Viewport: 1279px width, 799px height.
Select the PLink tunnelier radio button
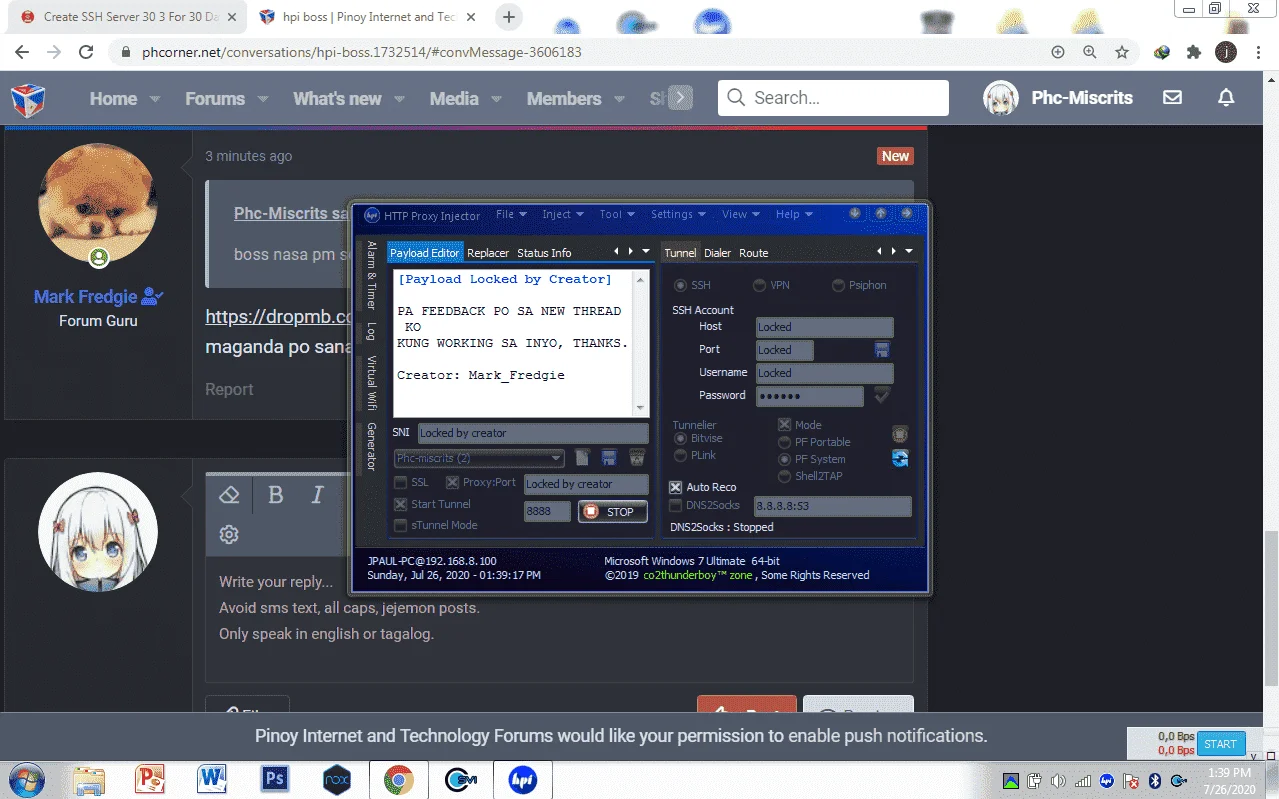(x=681, y=455)
